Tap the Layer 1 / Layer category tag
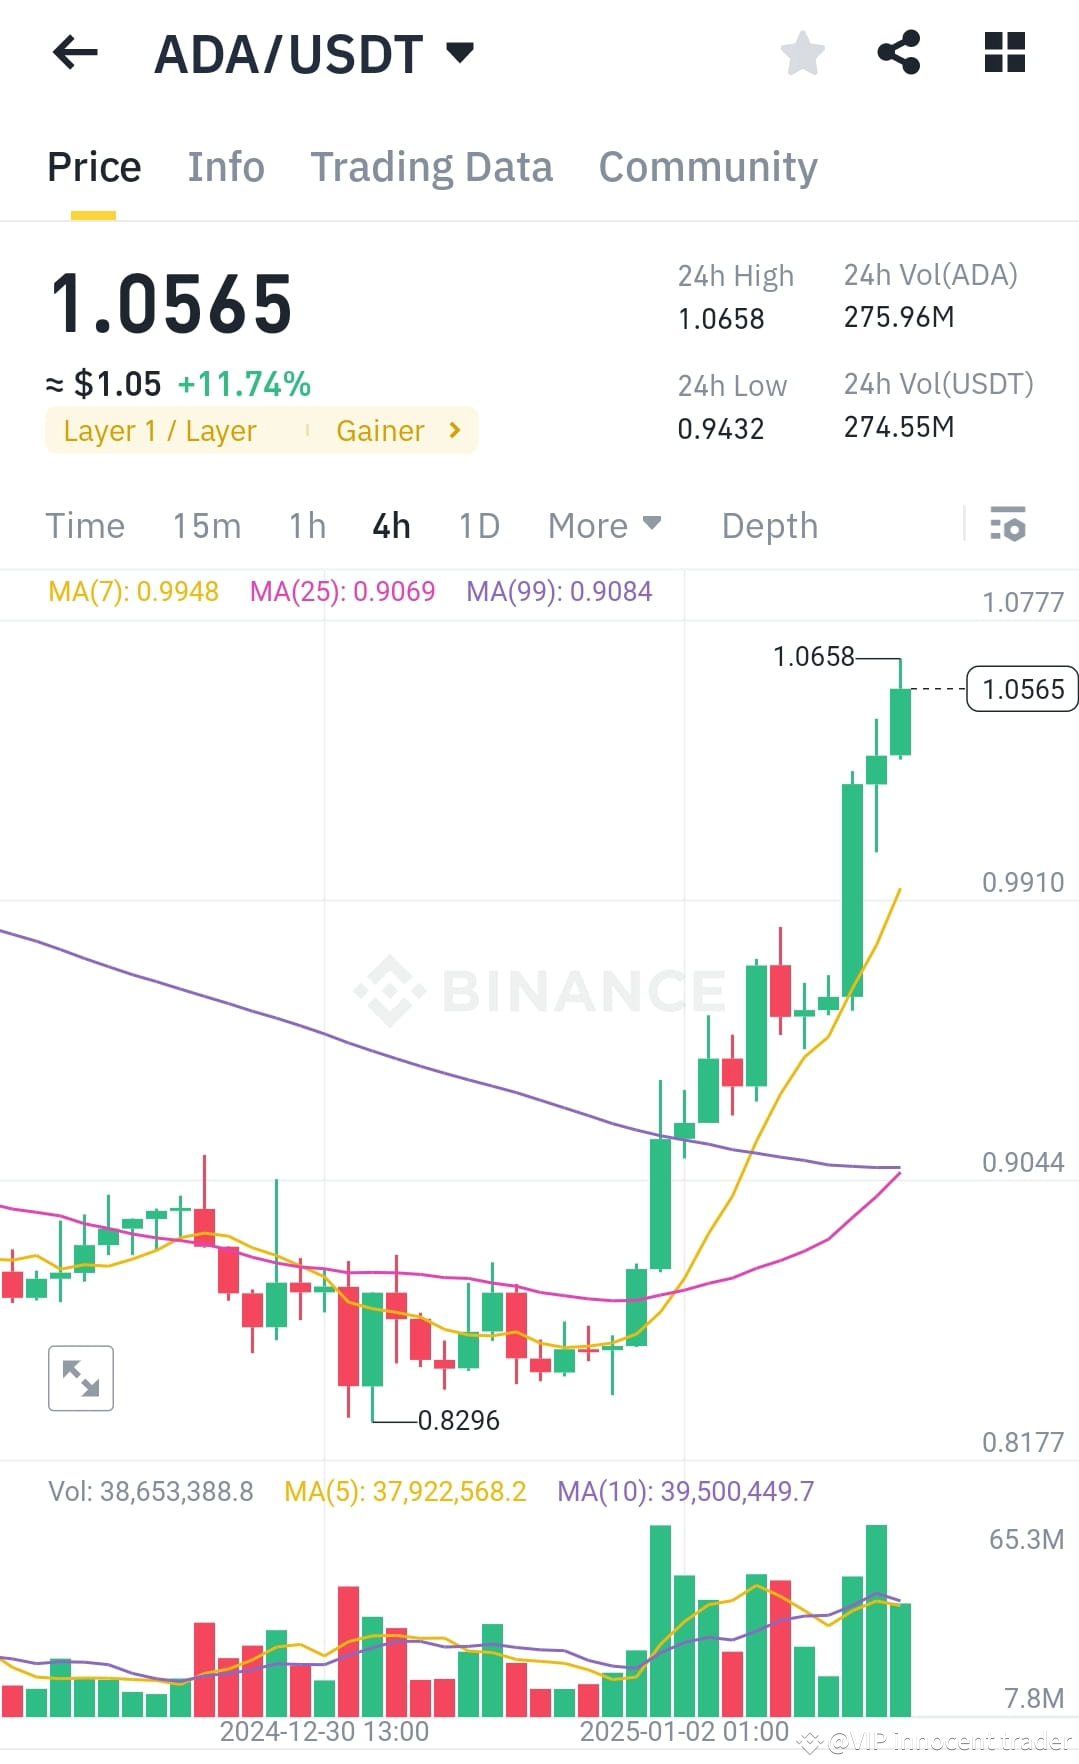 coord(160,430)
